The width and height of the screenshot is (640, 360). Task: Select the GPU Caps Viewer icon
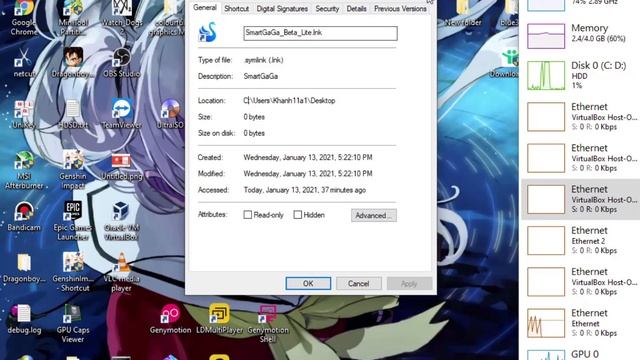click(73, 323)
